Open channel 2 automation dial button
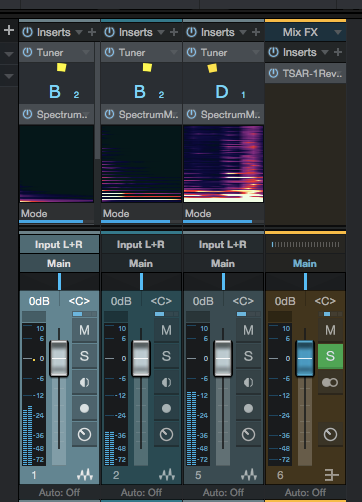The image size is (362, 502). click(x=166, y=434)
